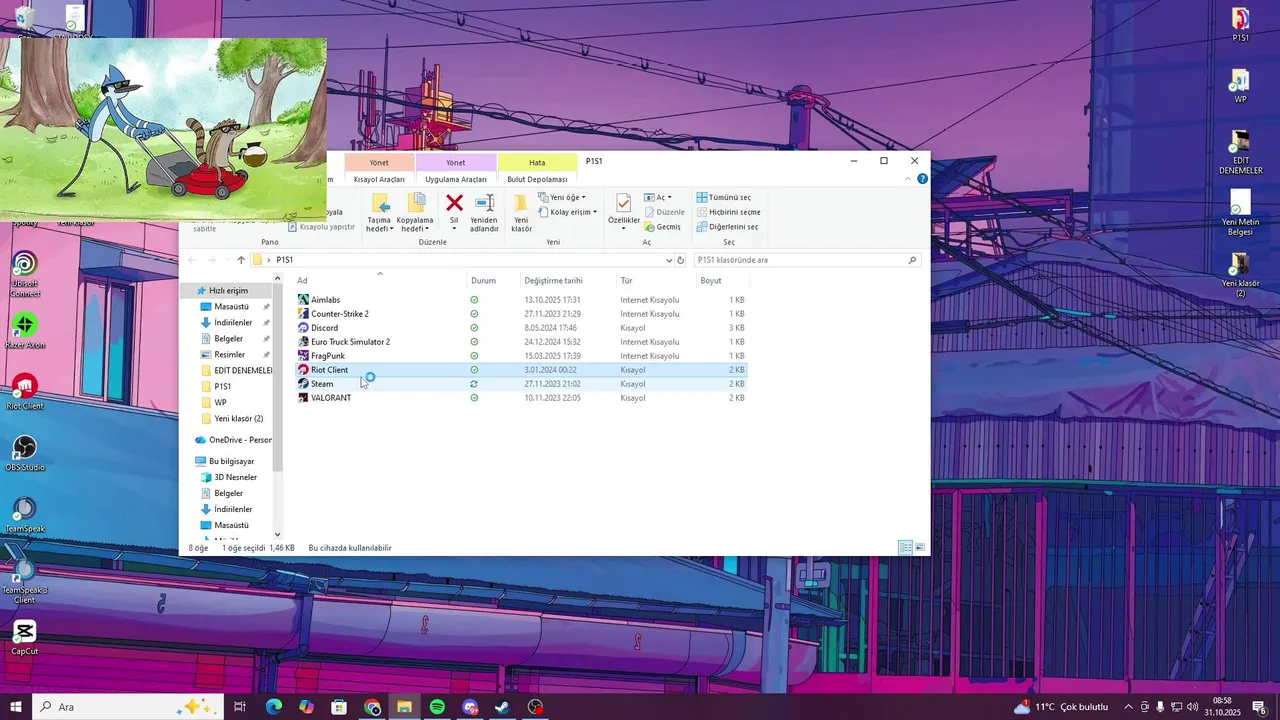Click CapCut desktop icon
Viewport: 1280px width, 720px height.
click(x=24, y=638)
